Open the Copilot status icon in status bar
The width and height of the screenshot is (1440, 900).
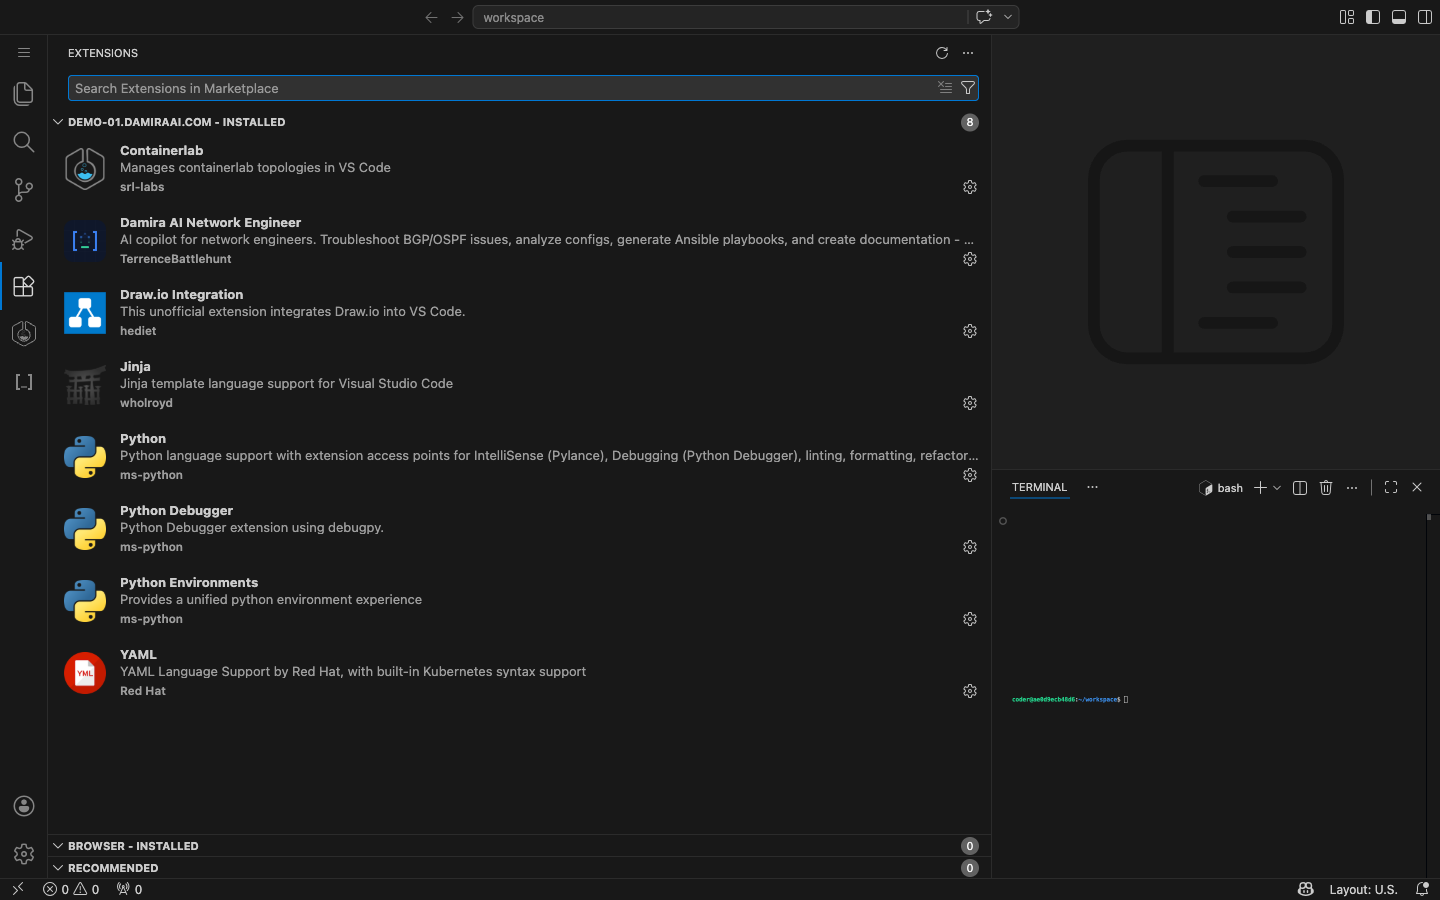pos(1306,889)
